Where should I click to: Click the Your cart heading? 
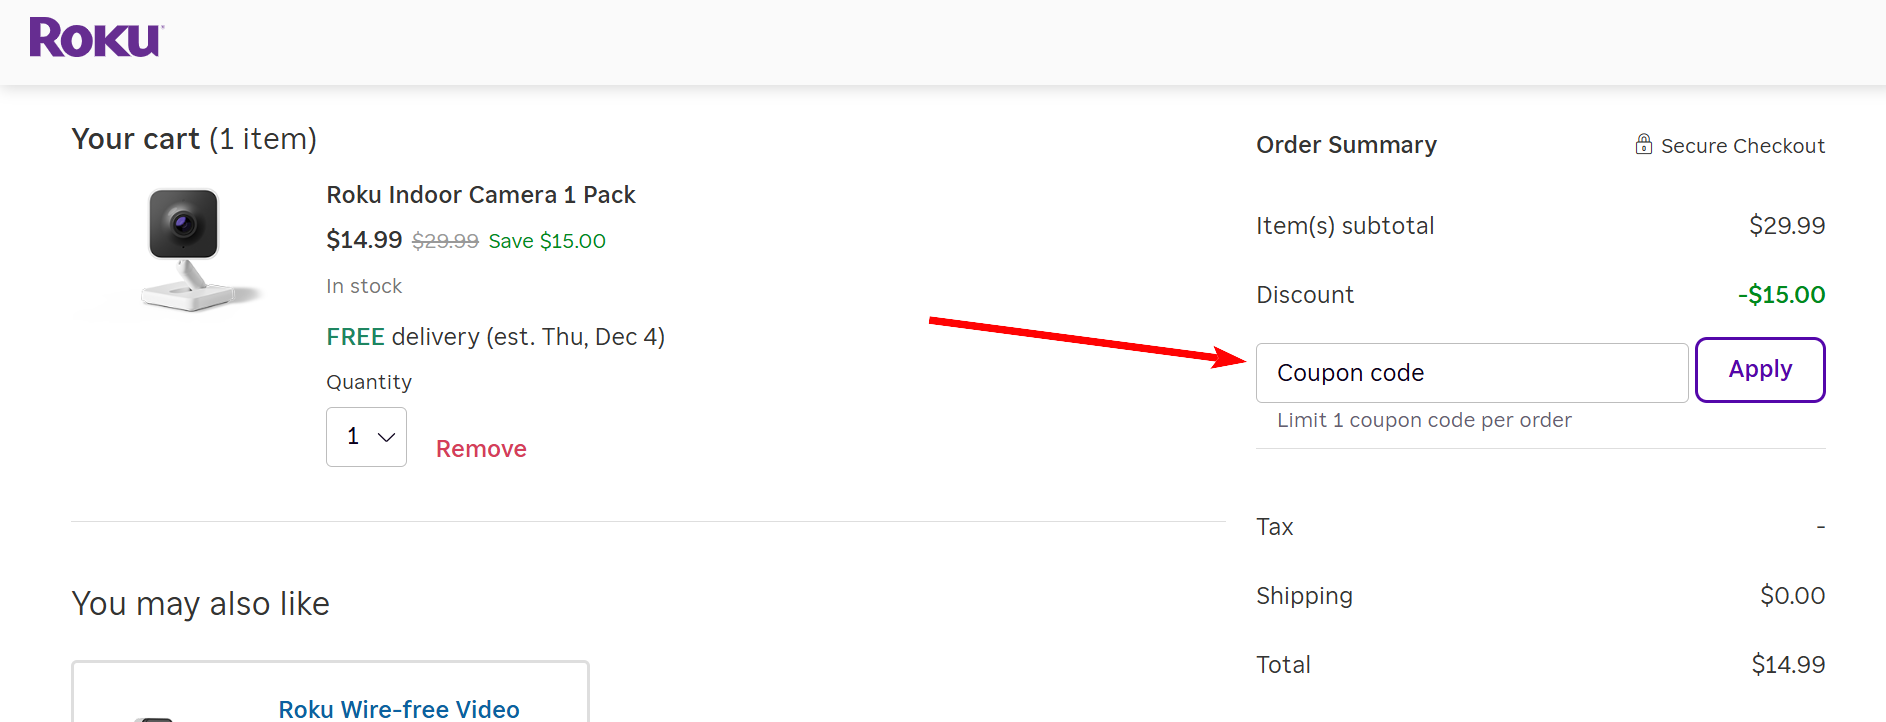pos(135,138)
